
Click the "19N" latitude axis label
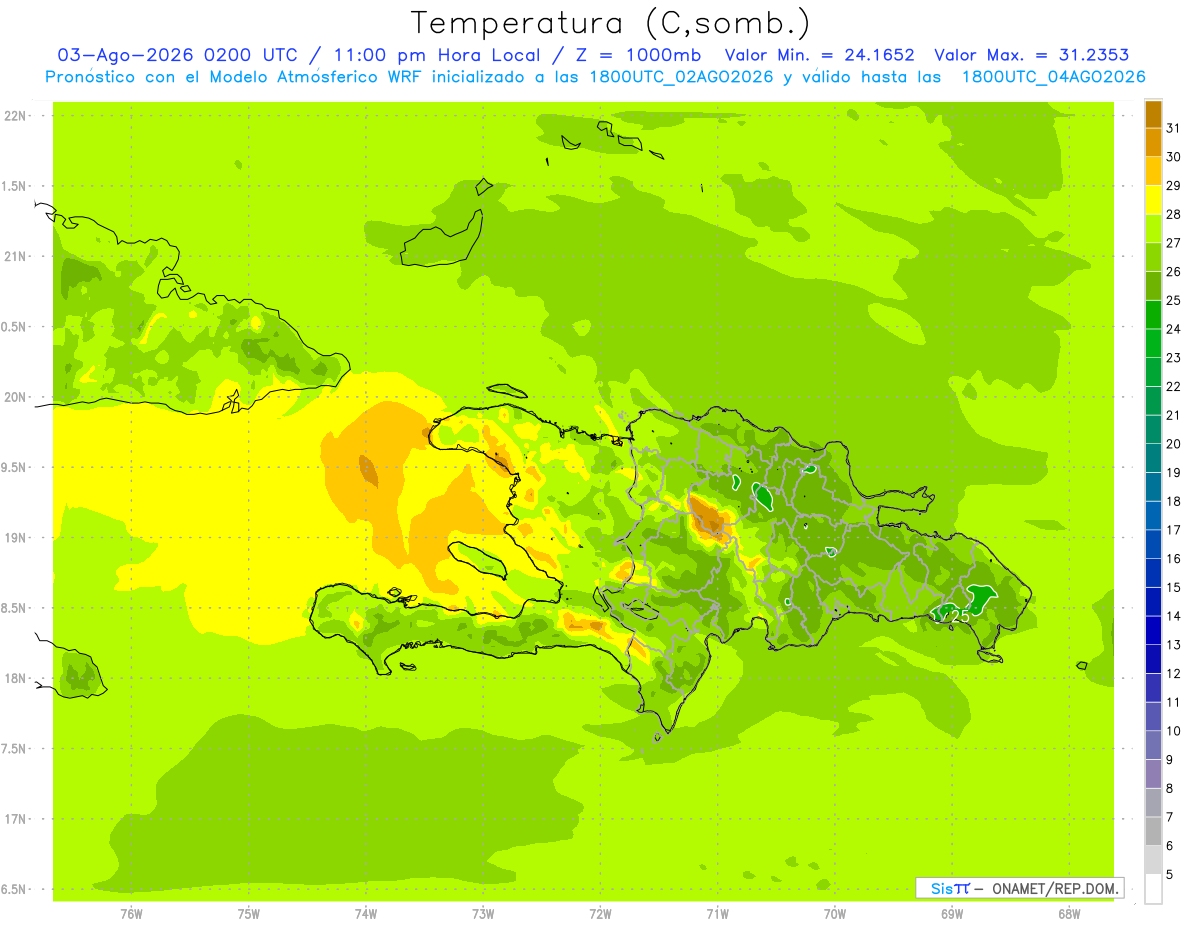[x=16, y=538]
